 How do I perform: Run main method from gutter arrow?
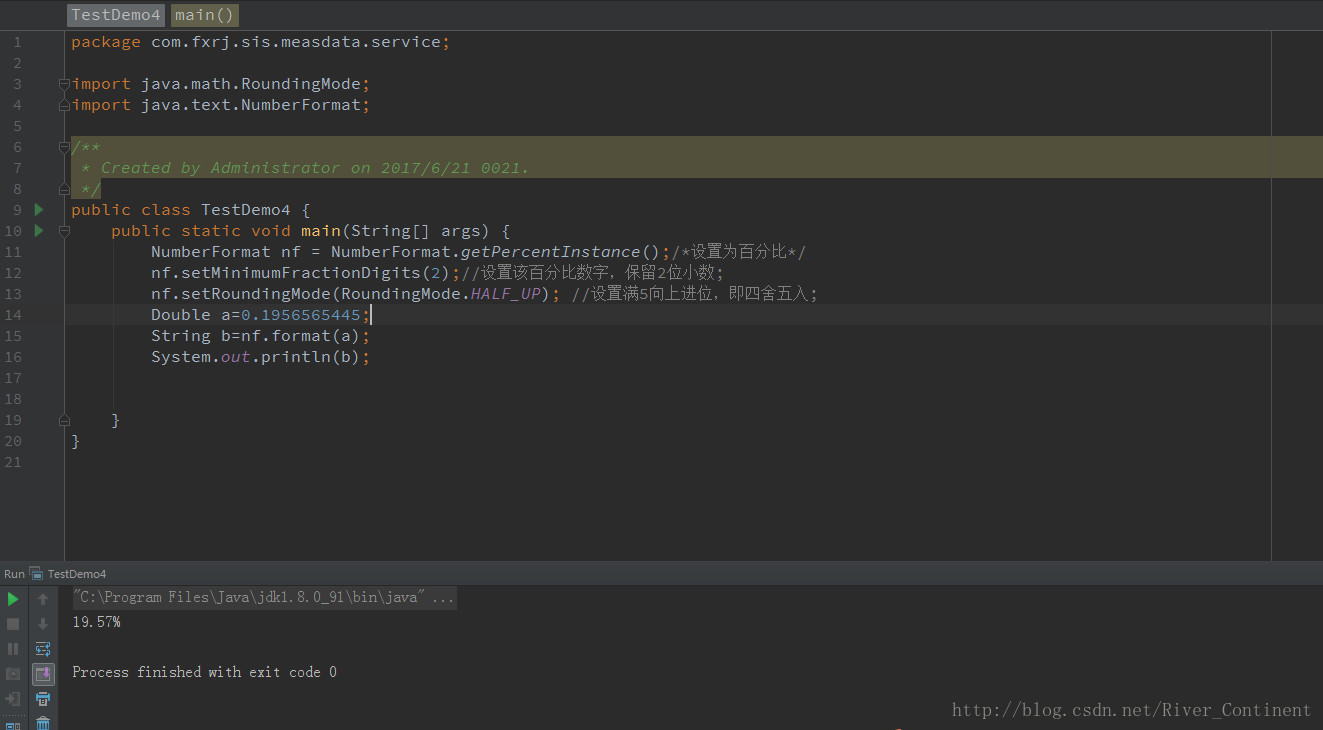39,230
